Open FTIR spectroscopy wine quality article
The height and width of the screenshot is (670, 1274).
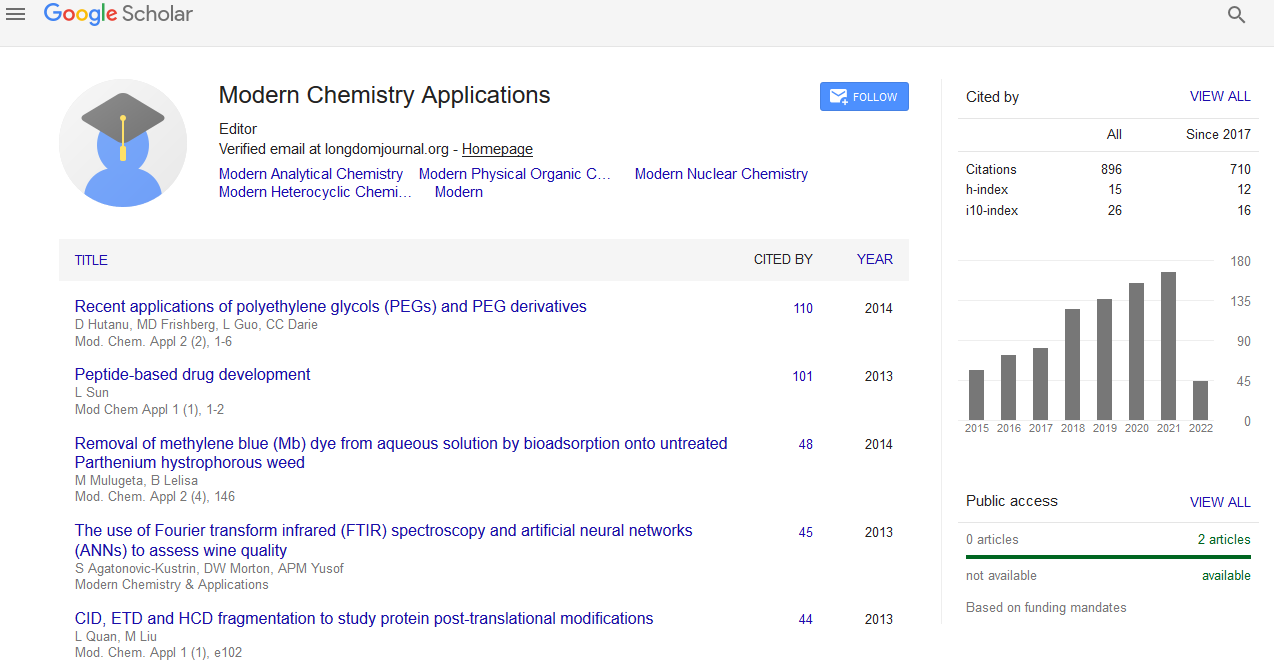(x=384, y=541)
